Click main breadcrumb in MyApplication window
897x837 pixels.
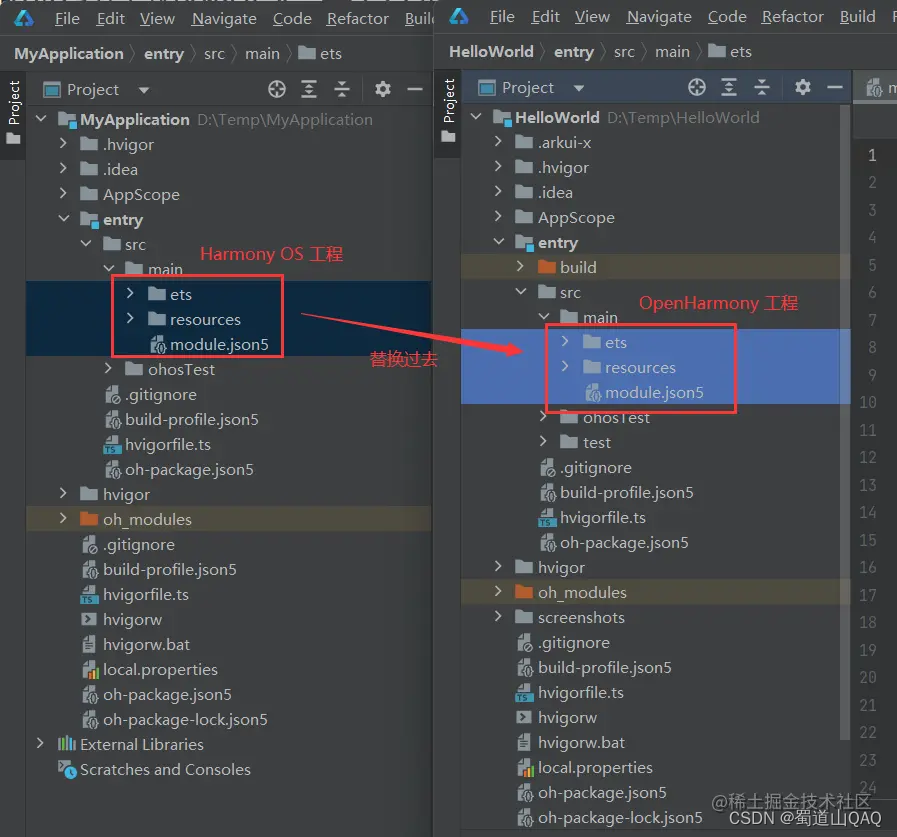263,54
